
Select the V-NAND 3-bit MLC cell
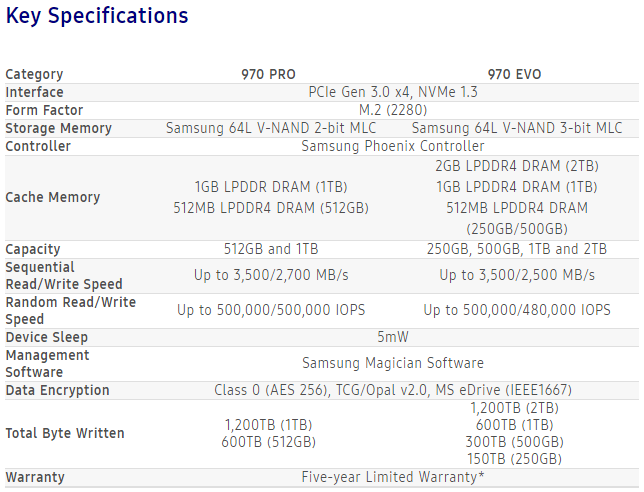coord(517,128)
